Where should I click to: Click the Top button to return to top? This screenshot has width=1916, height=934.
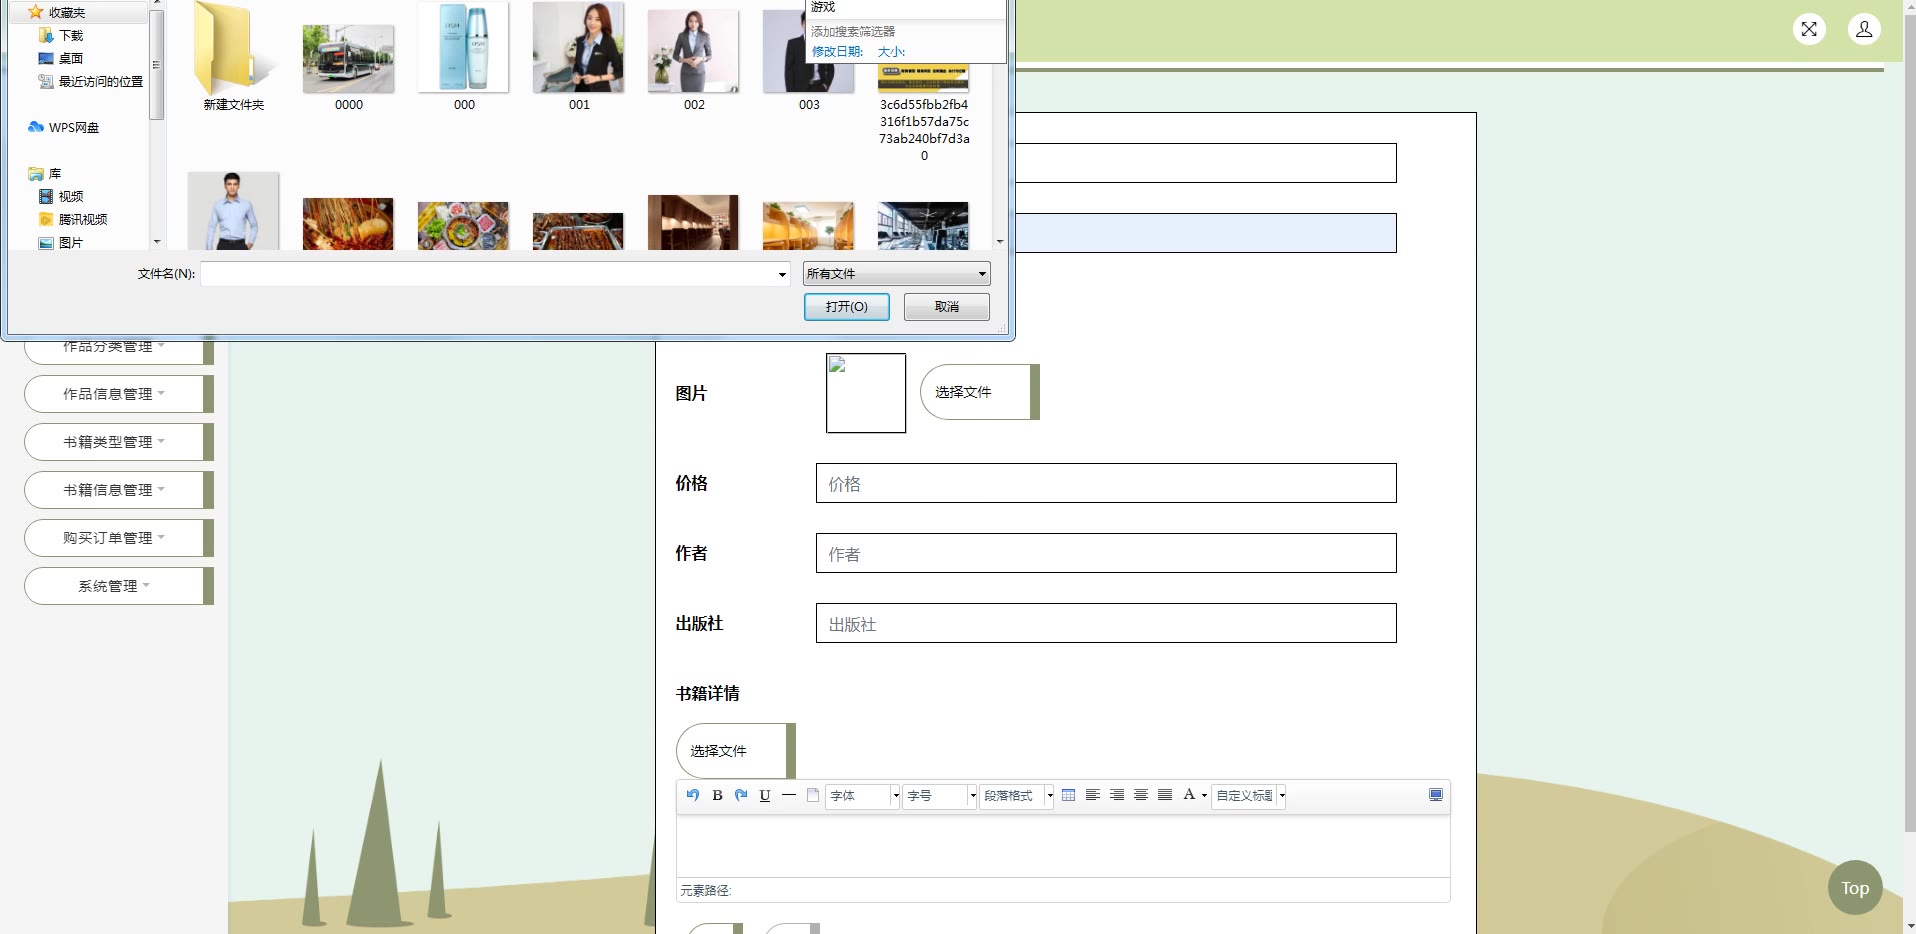[1855, 888]
